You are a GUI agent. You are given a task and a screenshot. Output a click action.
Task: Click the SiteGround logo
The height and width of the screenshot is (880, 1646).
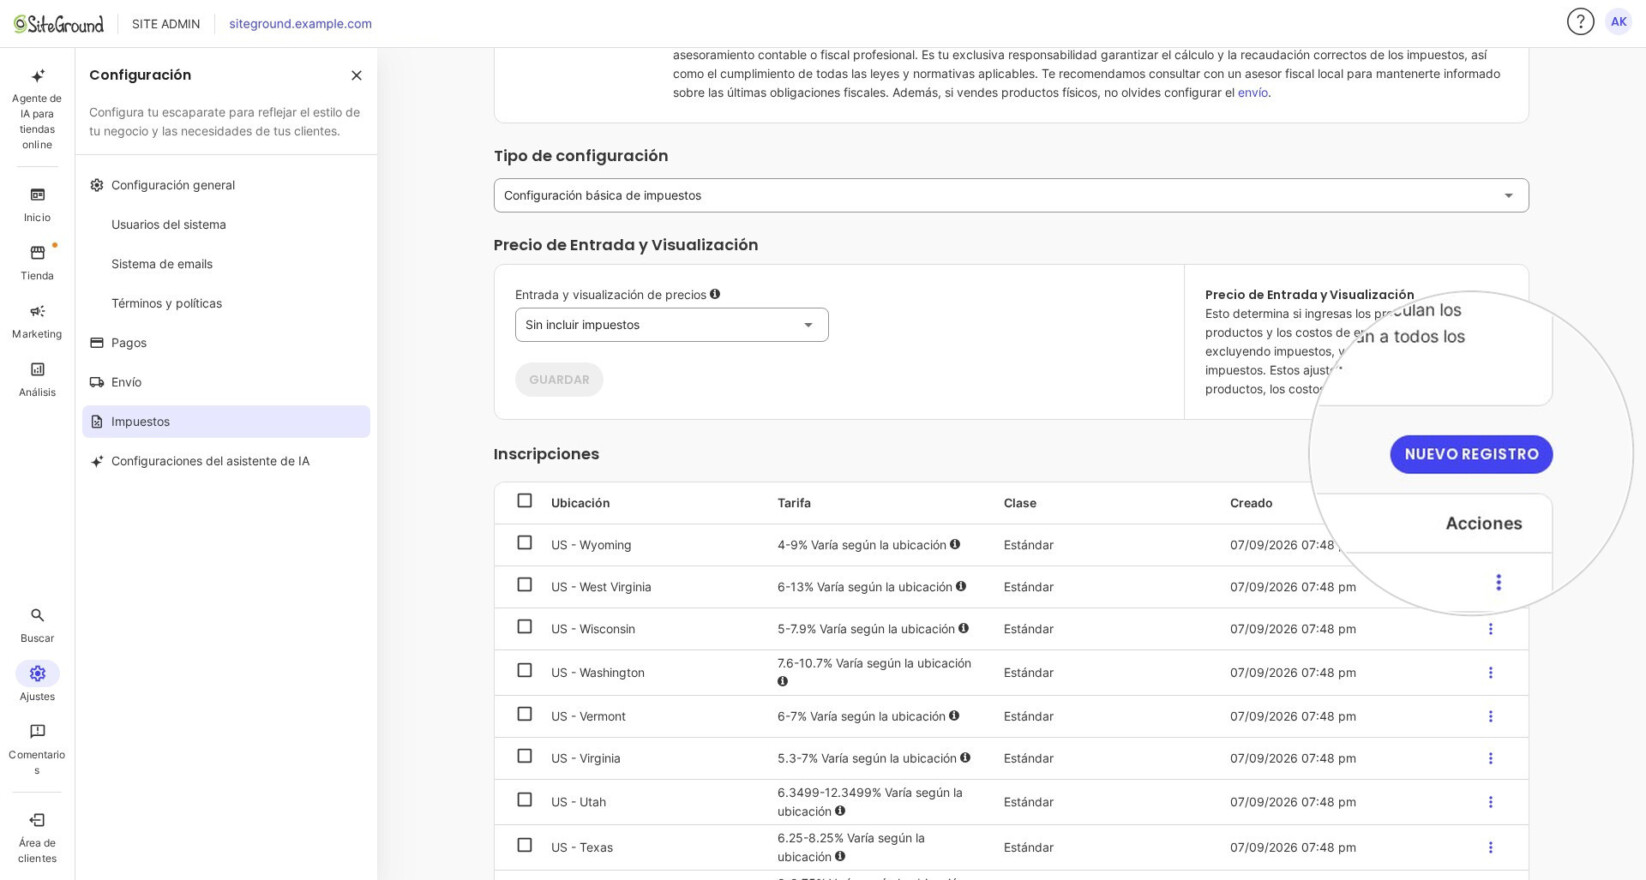tap(58, 23)
